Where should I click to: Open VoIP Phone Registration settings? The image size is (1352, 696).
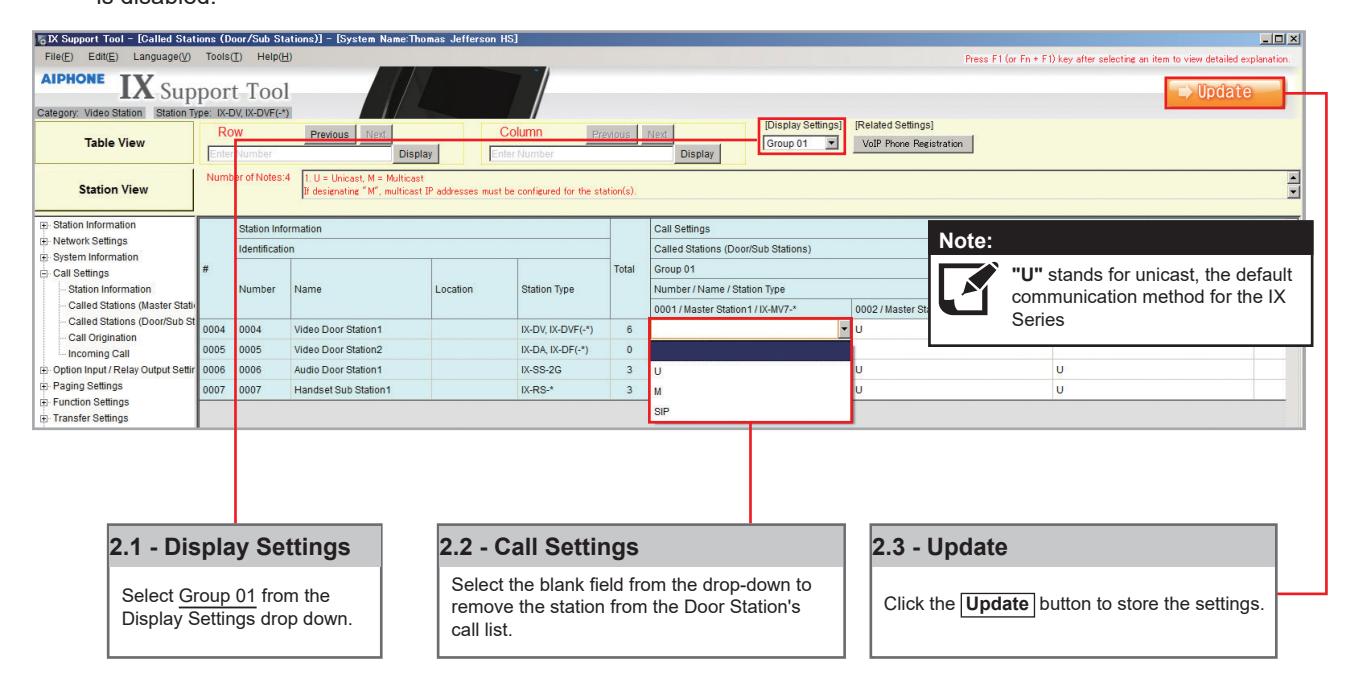point(914,143)
